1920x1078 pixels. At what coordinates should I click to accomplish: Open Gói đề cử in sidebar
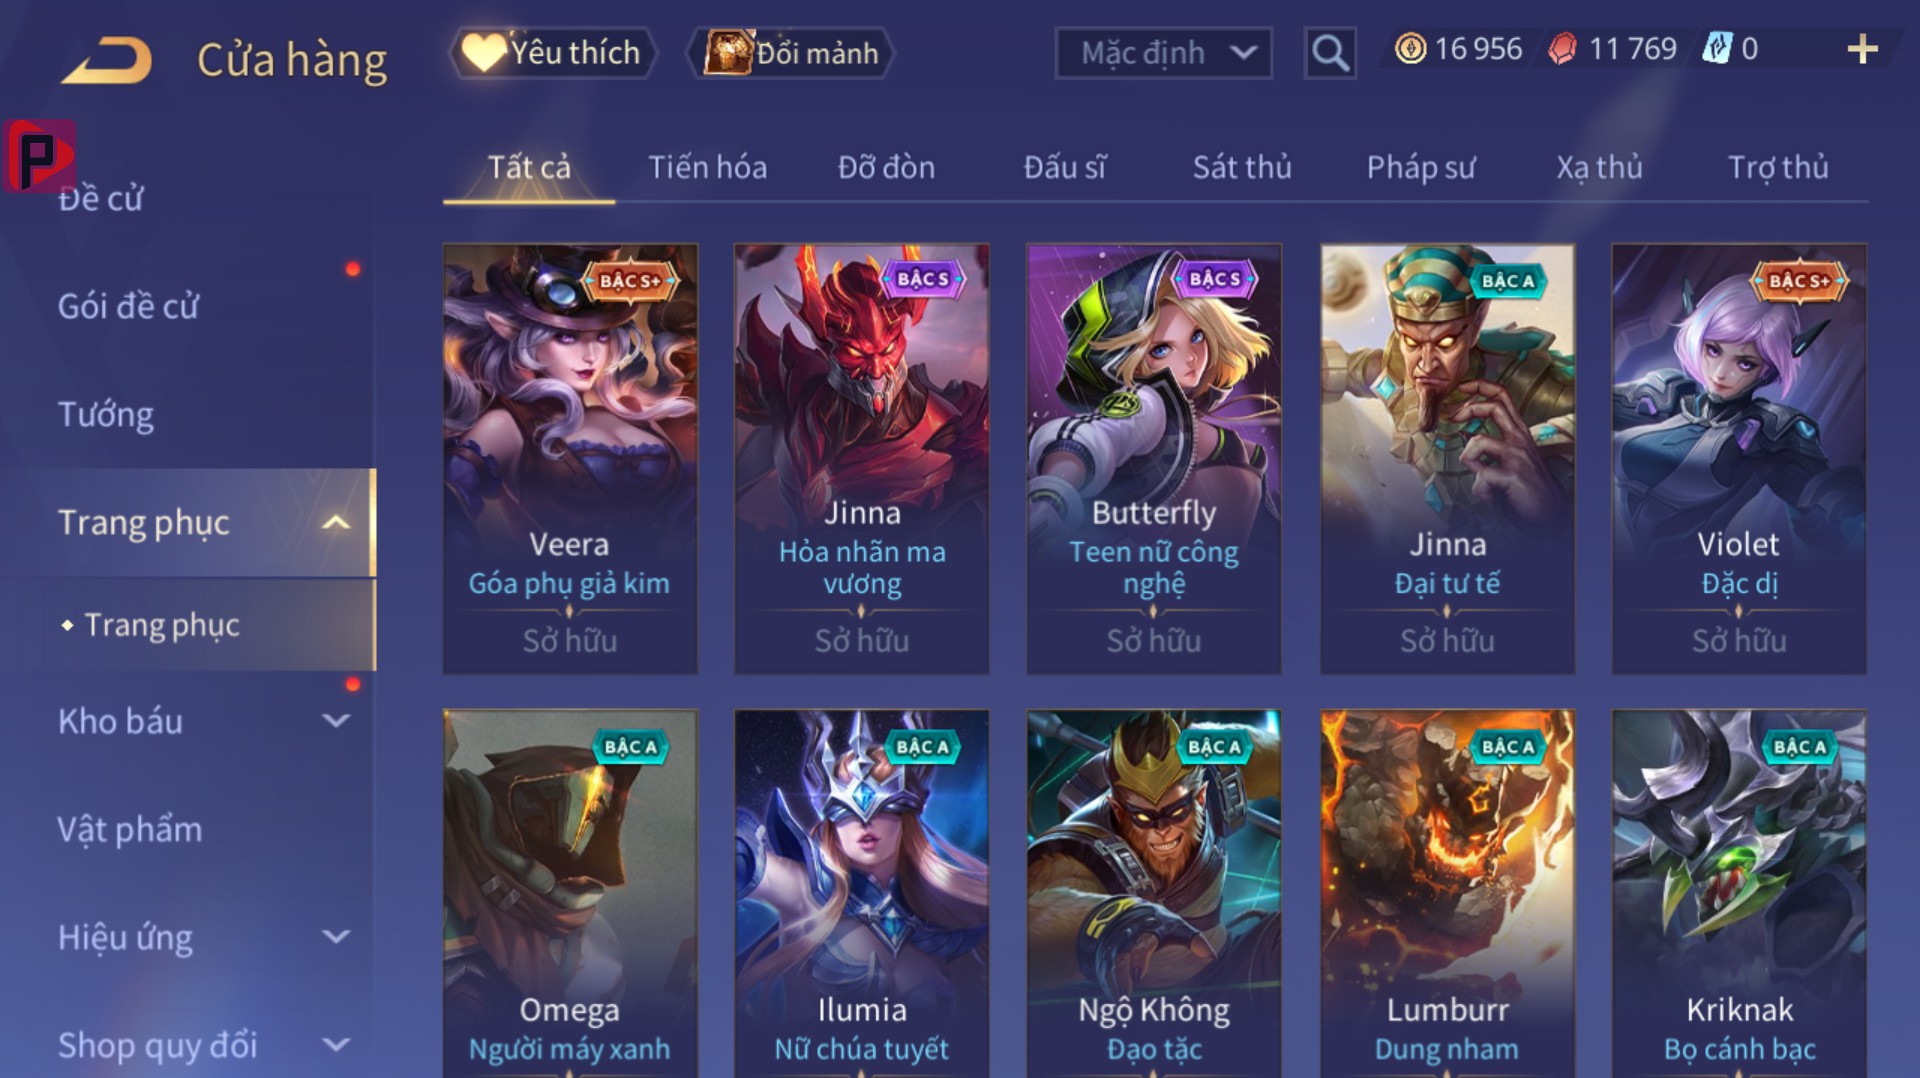(x=128, y=306)
